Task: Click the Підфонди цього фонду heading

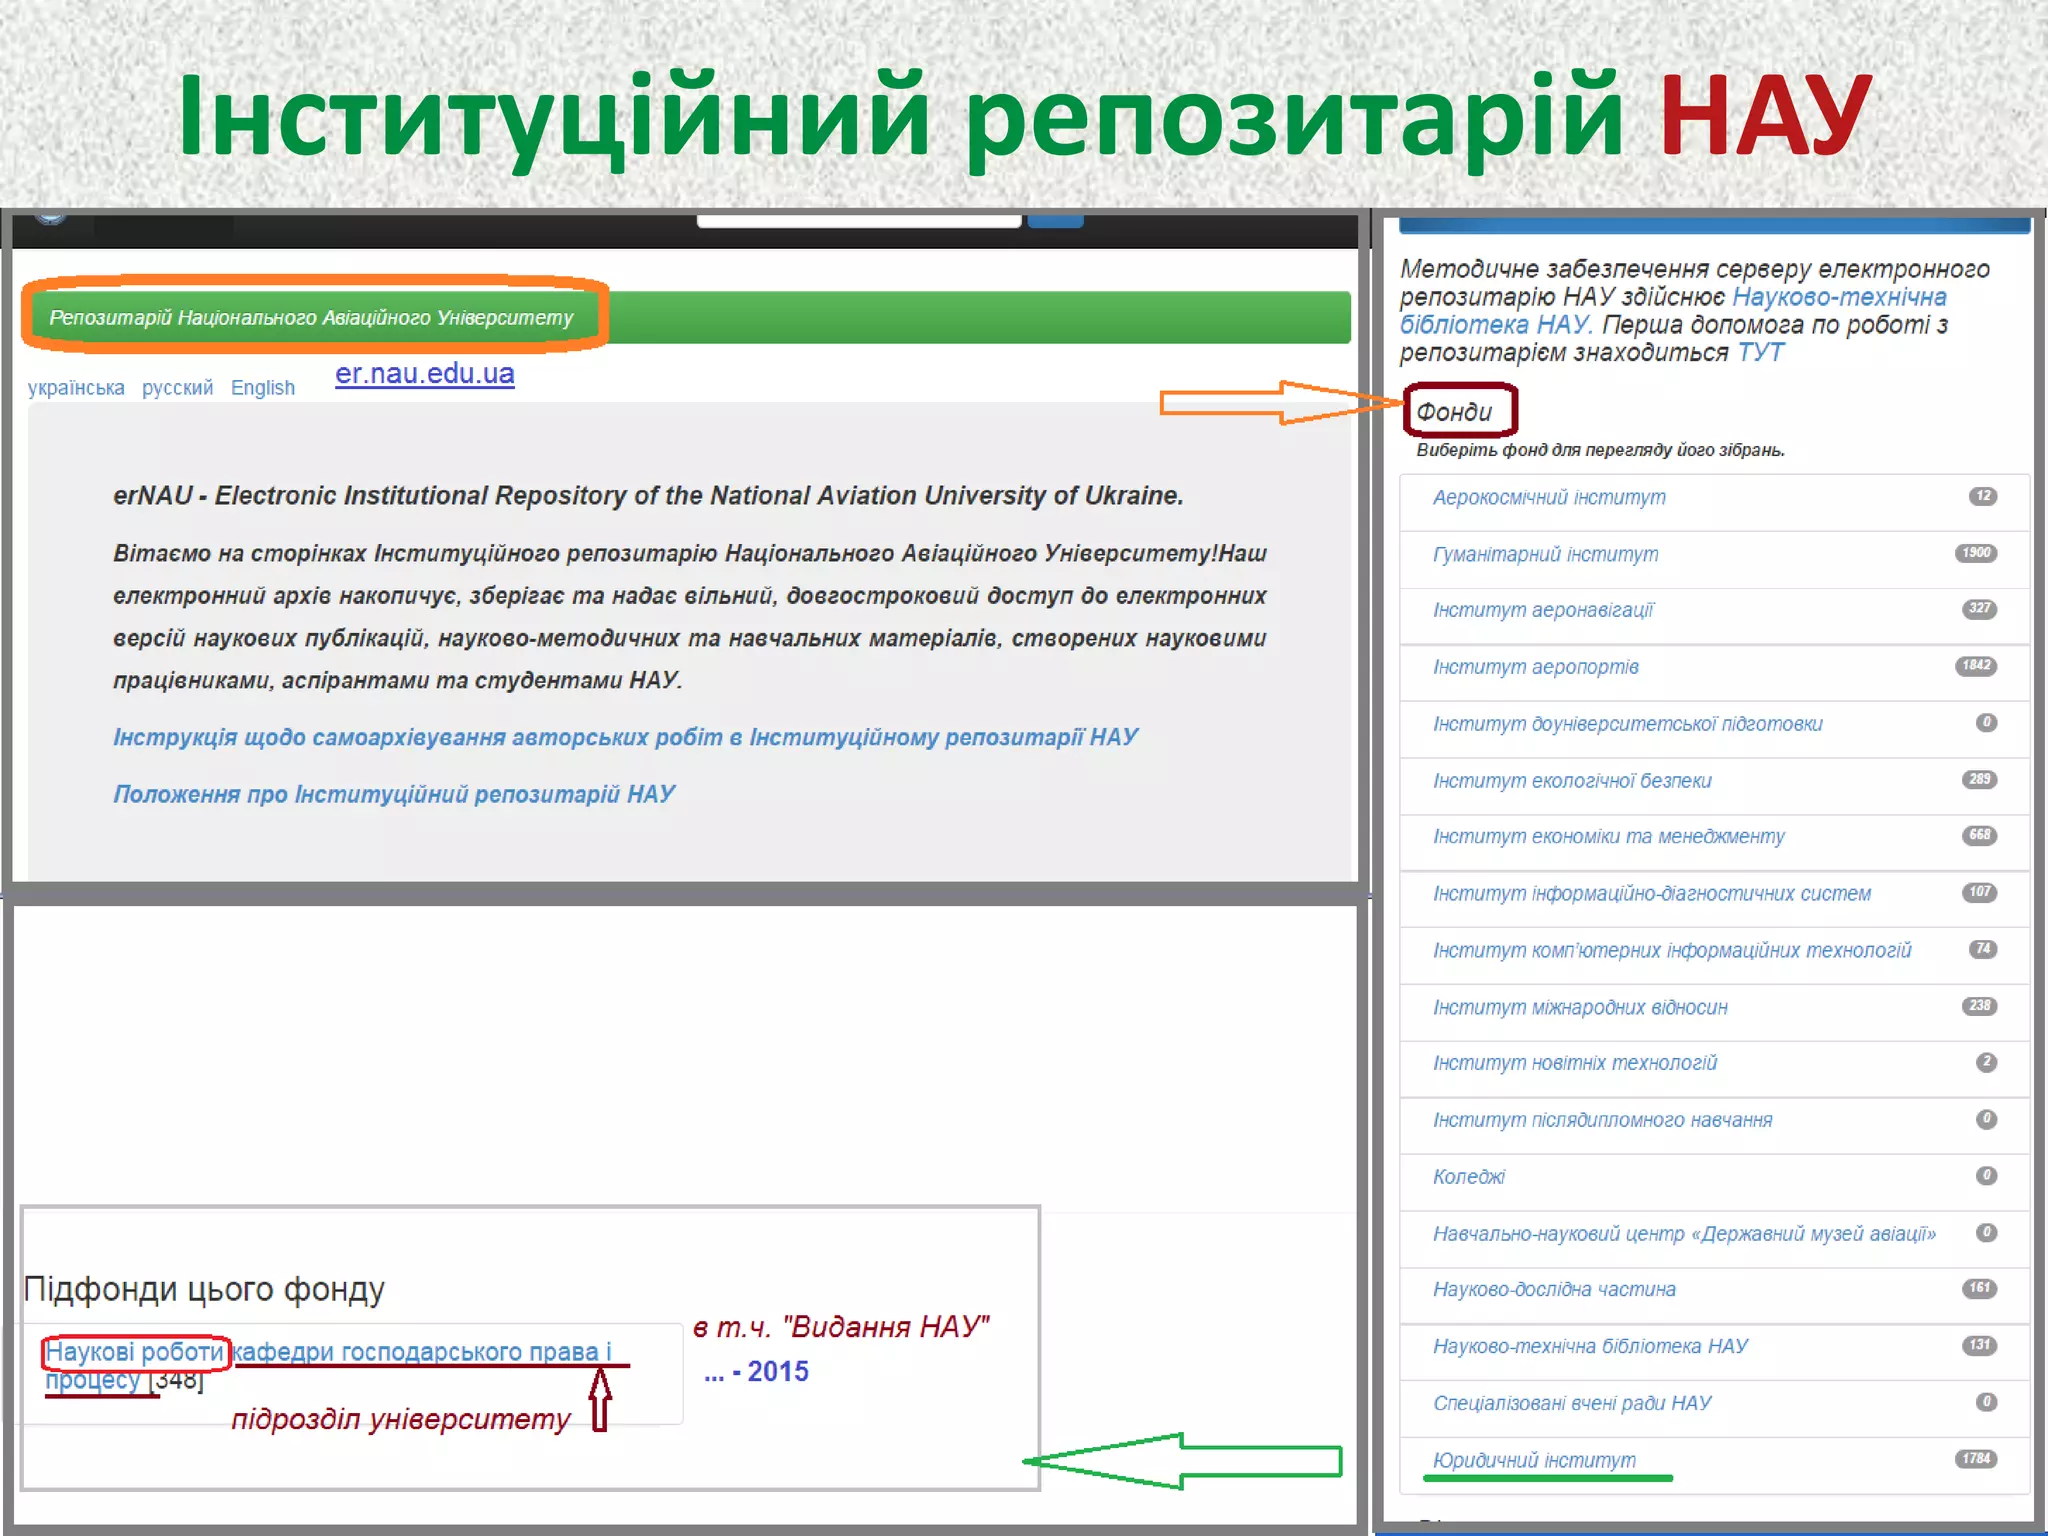Action: coord(204,1289)
